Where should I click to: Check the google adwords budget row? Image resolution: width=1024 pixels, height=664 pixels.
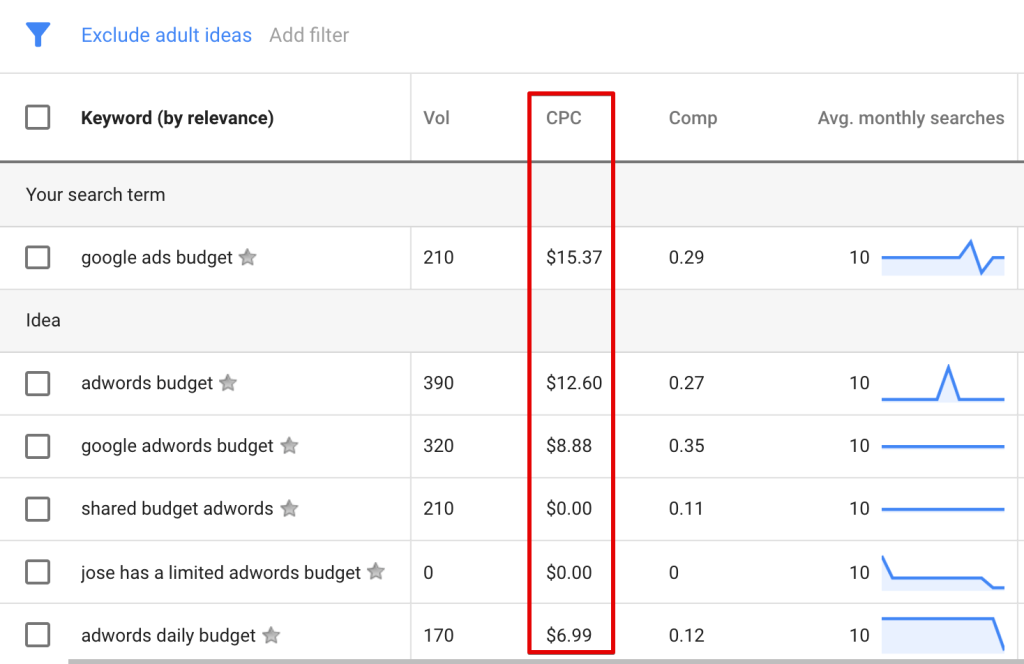coord(38,447)
